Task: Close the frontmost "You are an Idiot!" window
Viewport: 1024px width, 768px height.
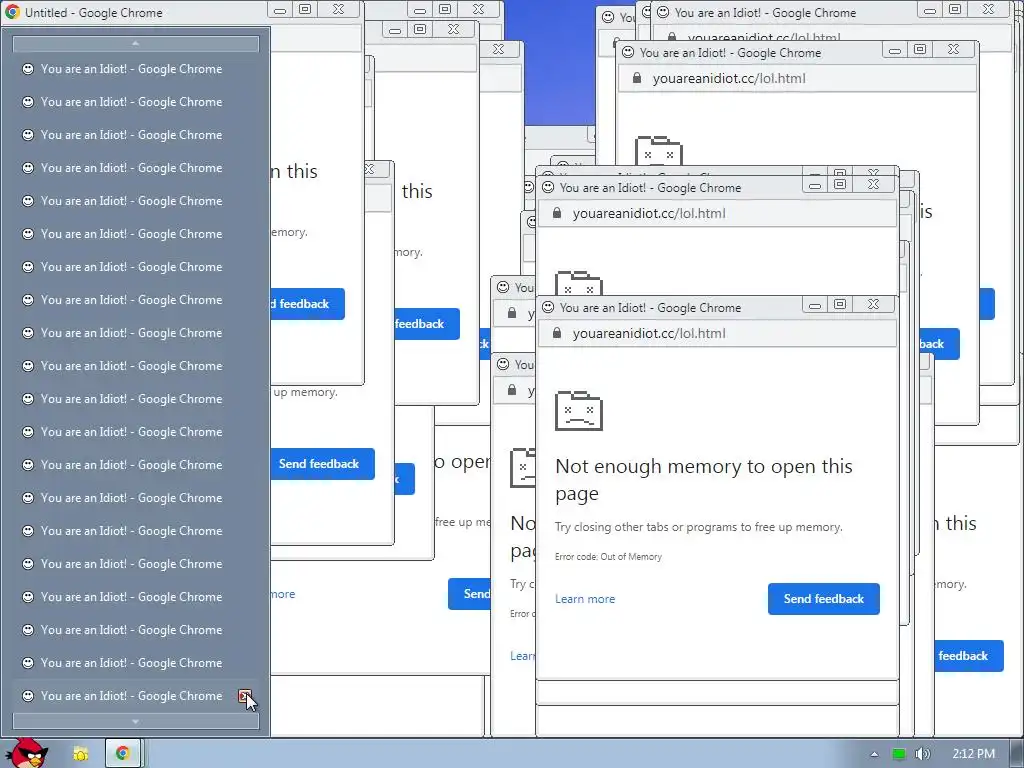Action: pyautogui.click(x=873, y=304)
